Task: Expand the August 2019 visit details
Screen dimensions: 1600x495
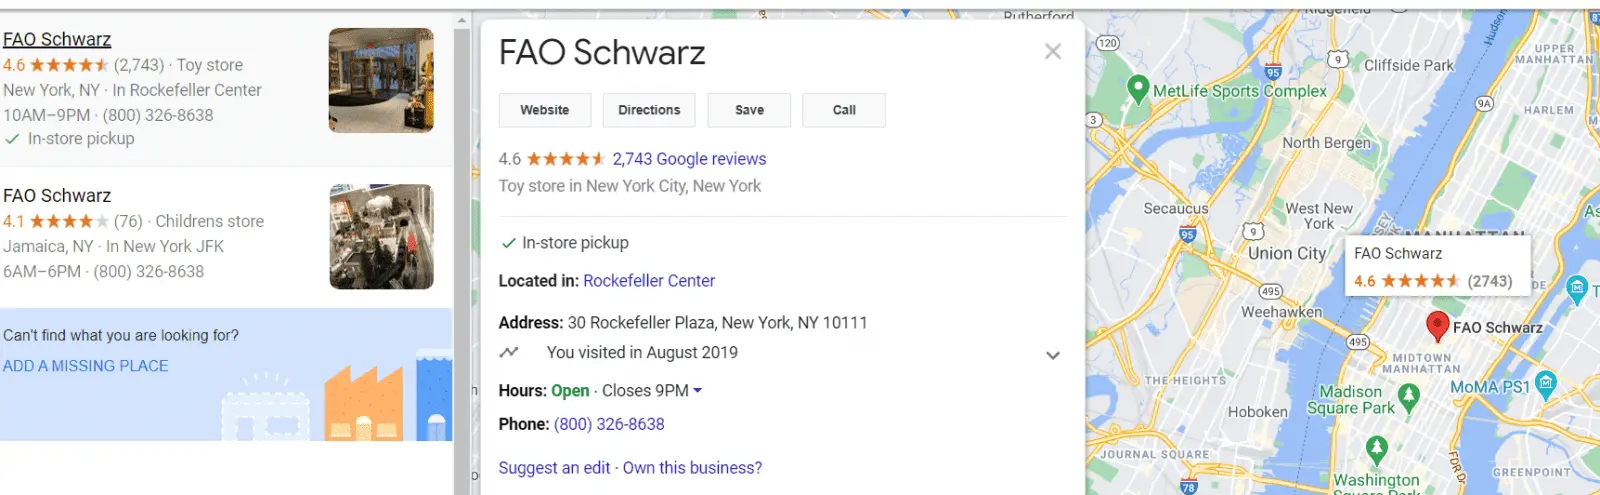Action: tap(1053, 355)
